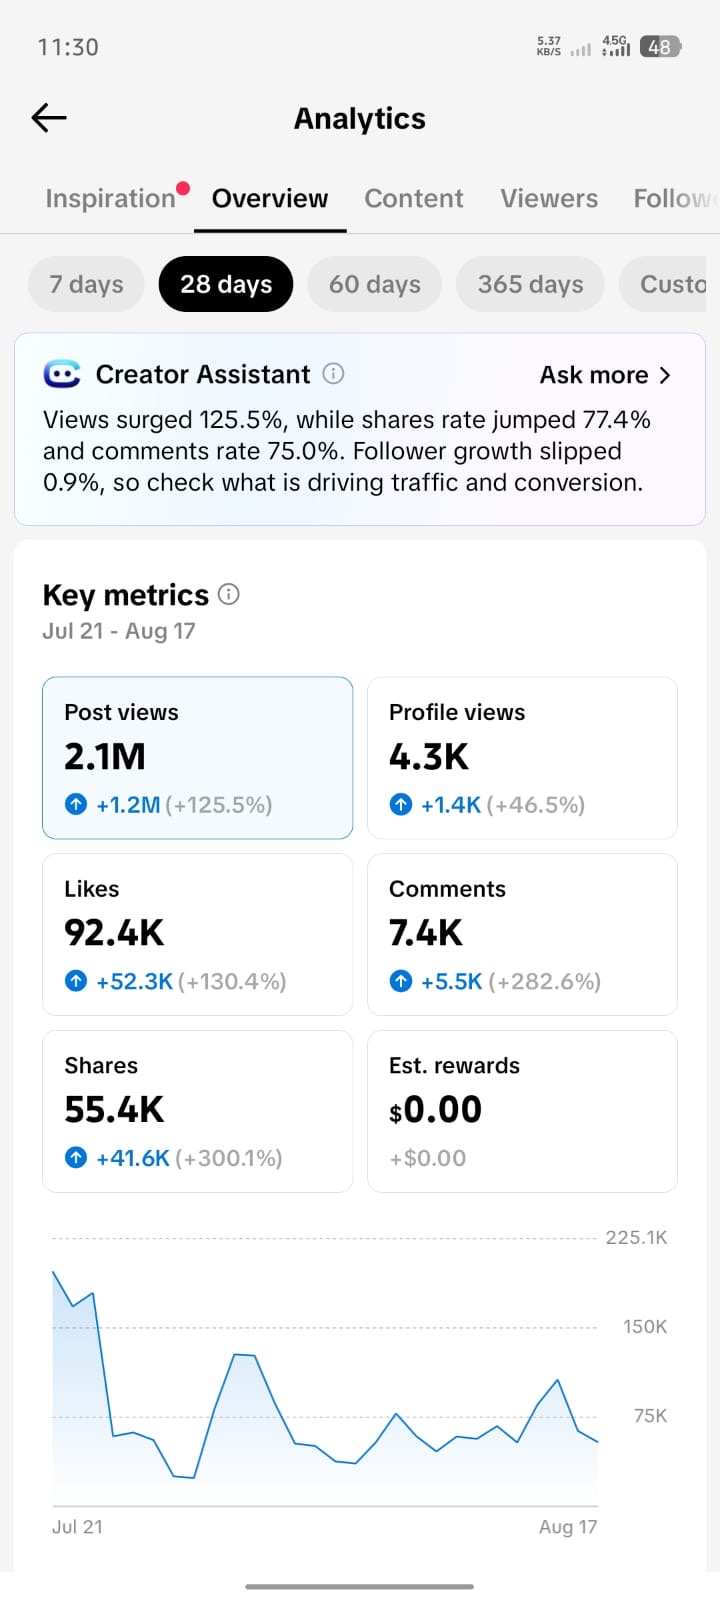The image size is (720, 1600).
Task: Expand Ask more chevron
Action: tap(666, 375)
